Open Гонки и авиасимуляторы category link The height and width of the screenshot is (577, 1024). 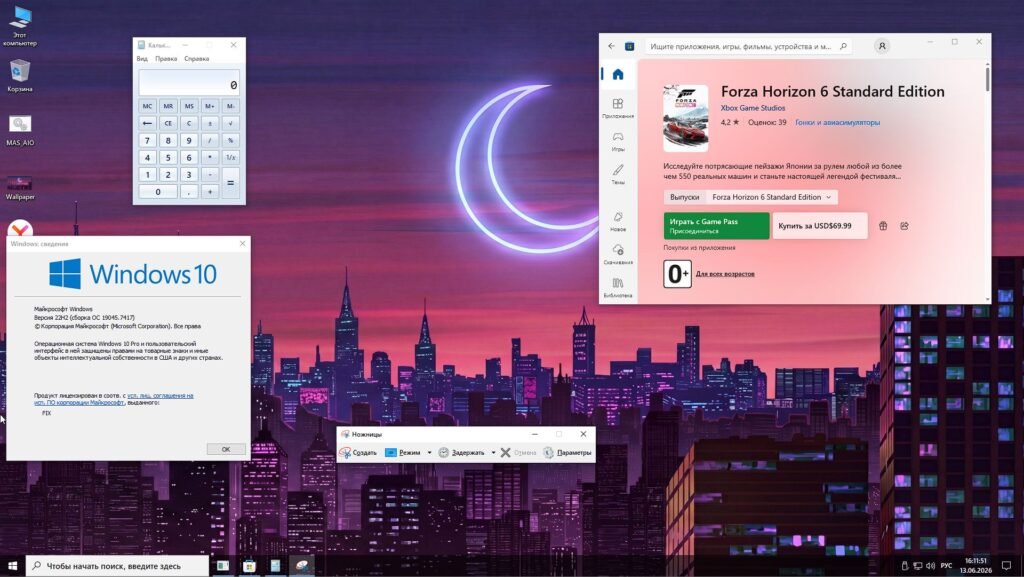click(837, 122)
